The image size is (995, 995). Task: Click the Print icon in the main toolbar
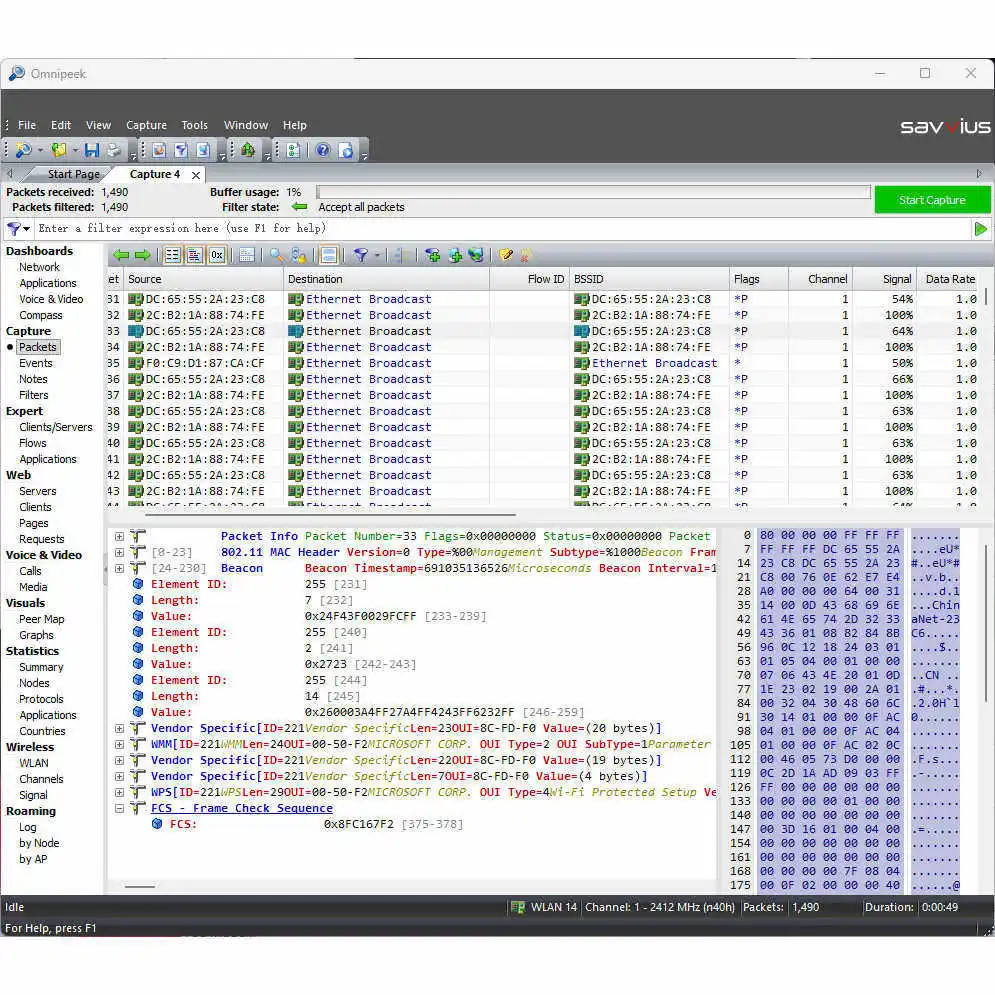click(114, 150)
